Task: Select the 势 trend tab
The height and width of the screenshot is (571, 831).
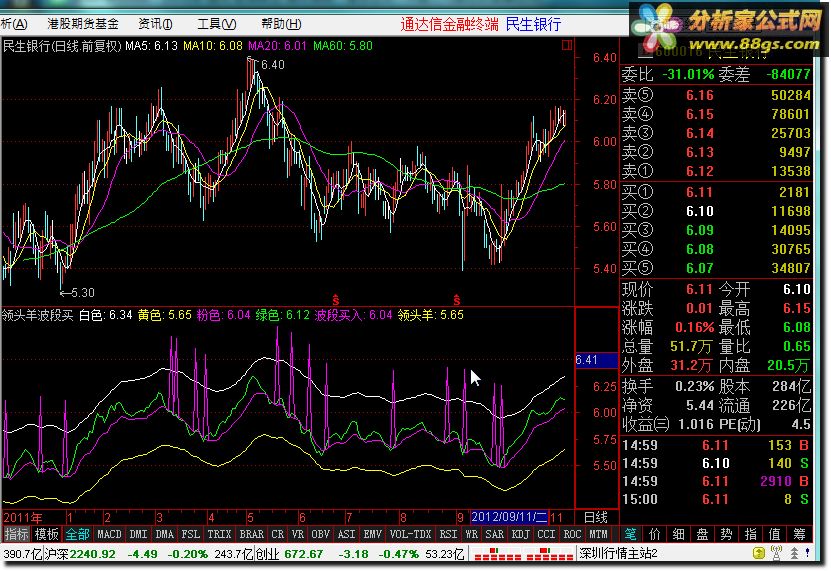Action: pyautogui.click(x=727, y=534)
